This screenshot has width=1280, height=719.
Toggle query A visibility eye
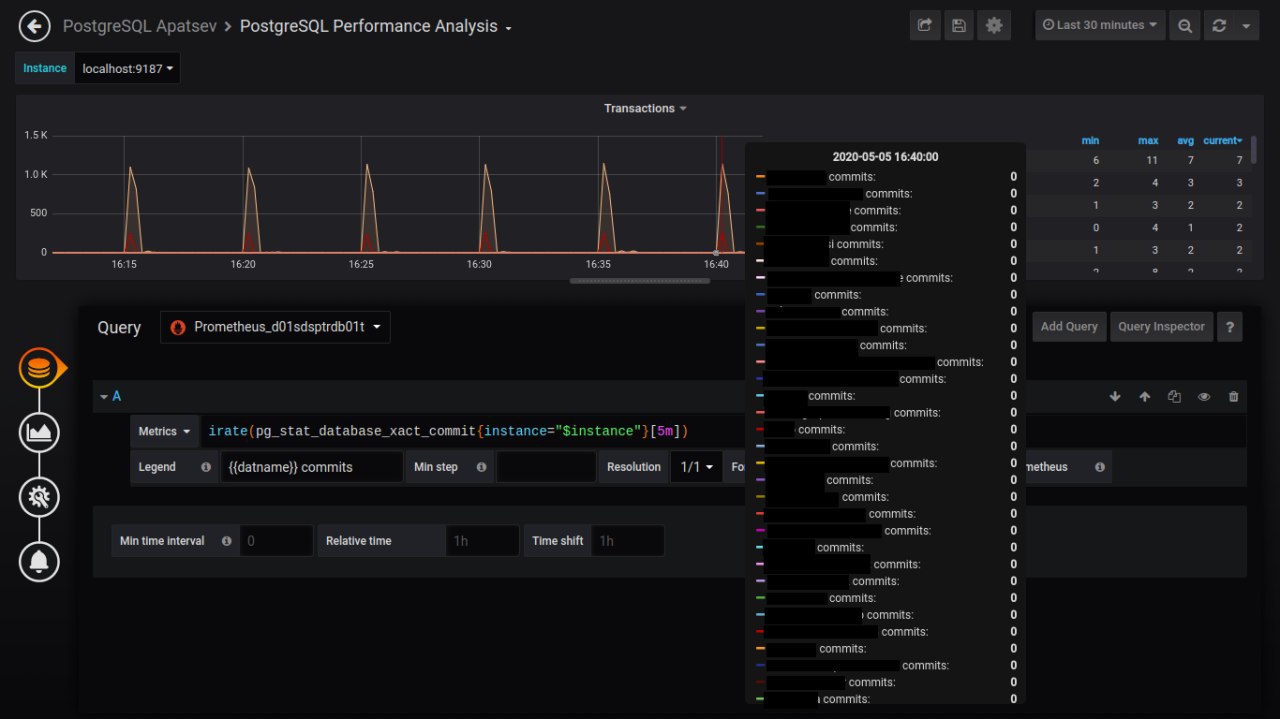(1204, 397)
